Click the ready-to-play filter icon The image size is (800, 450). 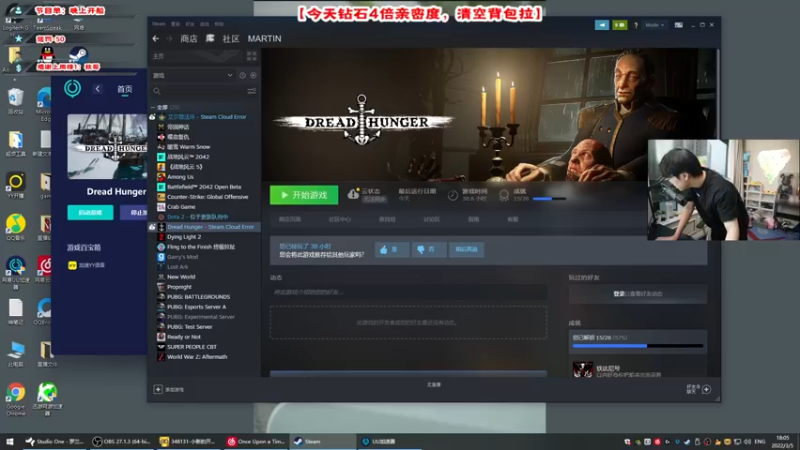(x=253, y=76)
